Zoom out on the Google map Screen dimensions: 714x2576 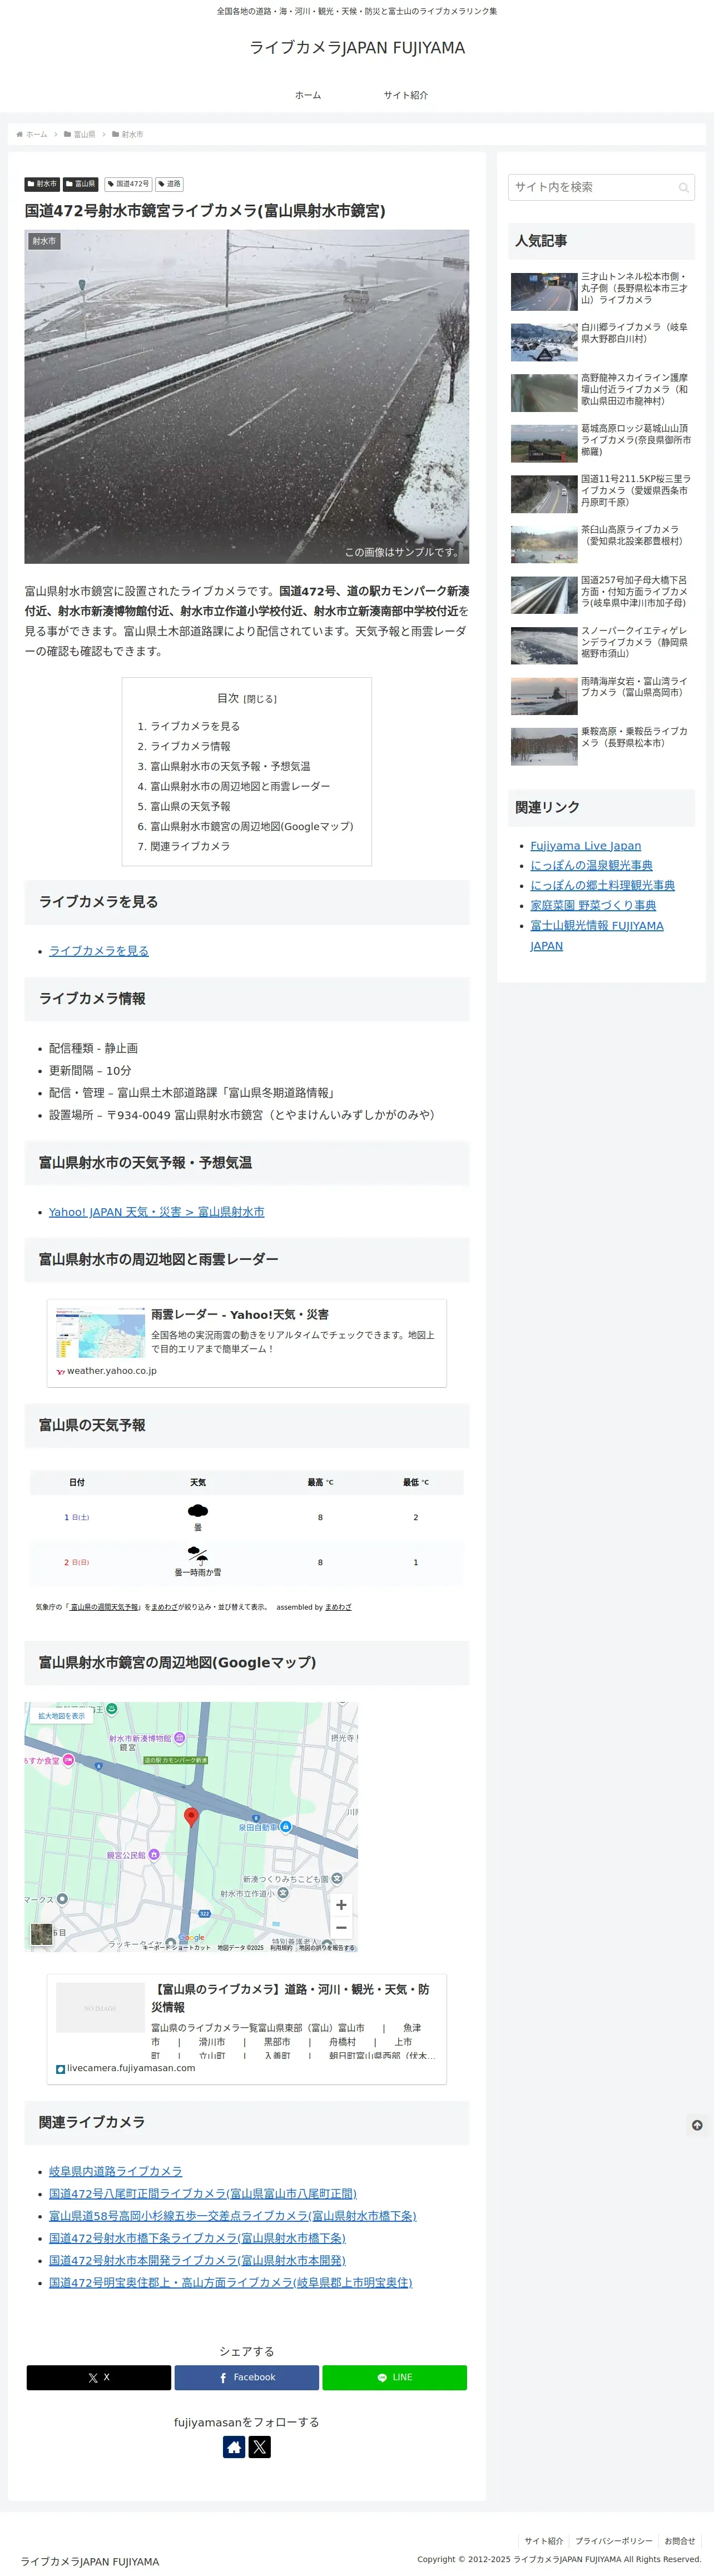[x=341, y=1927]
